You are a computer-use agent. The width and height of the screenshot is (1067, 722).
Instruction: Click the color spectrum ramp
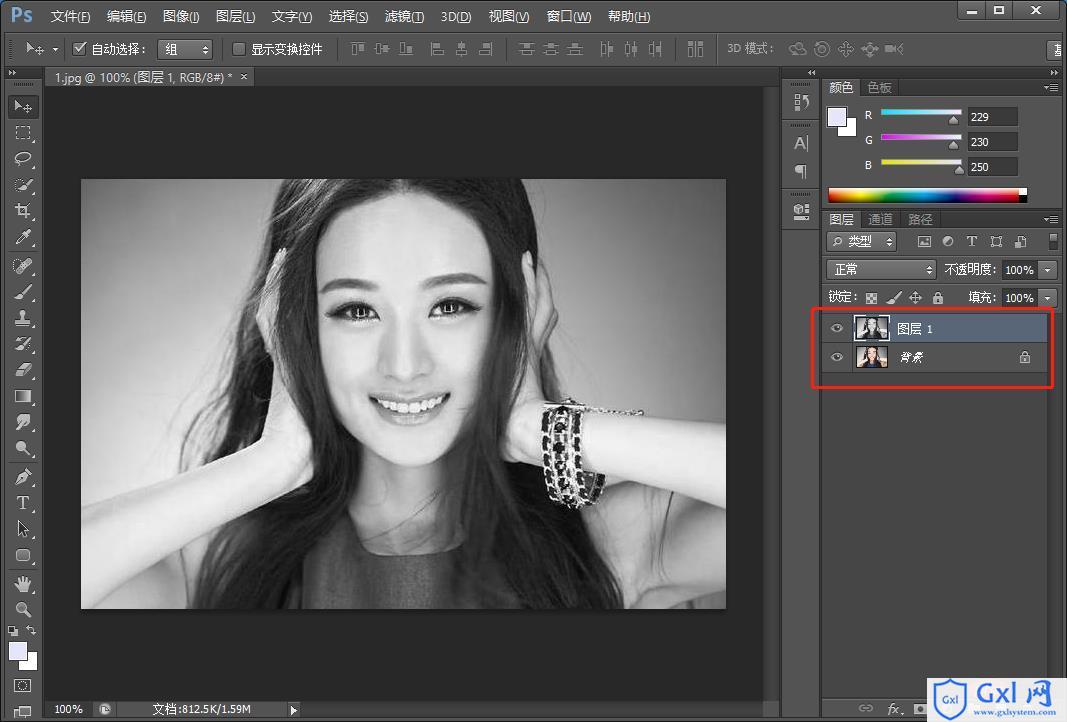[928, 196]
